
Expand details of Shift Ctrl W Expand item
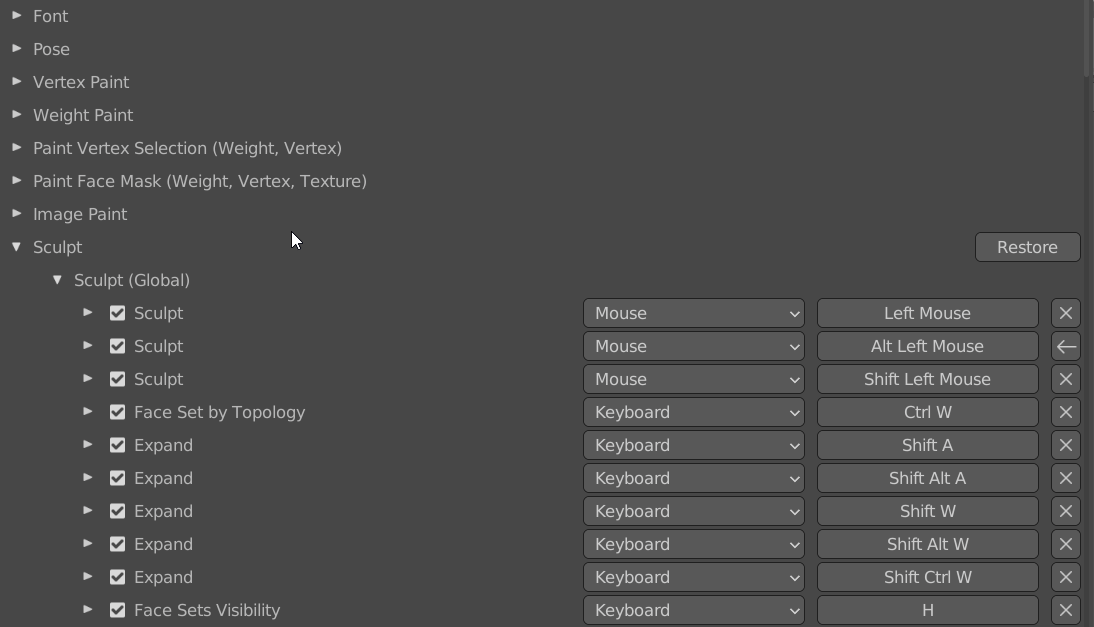(88, 577)
